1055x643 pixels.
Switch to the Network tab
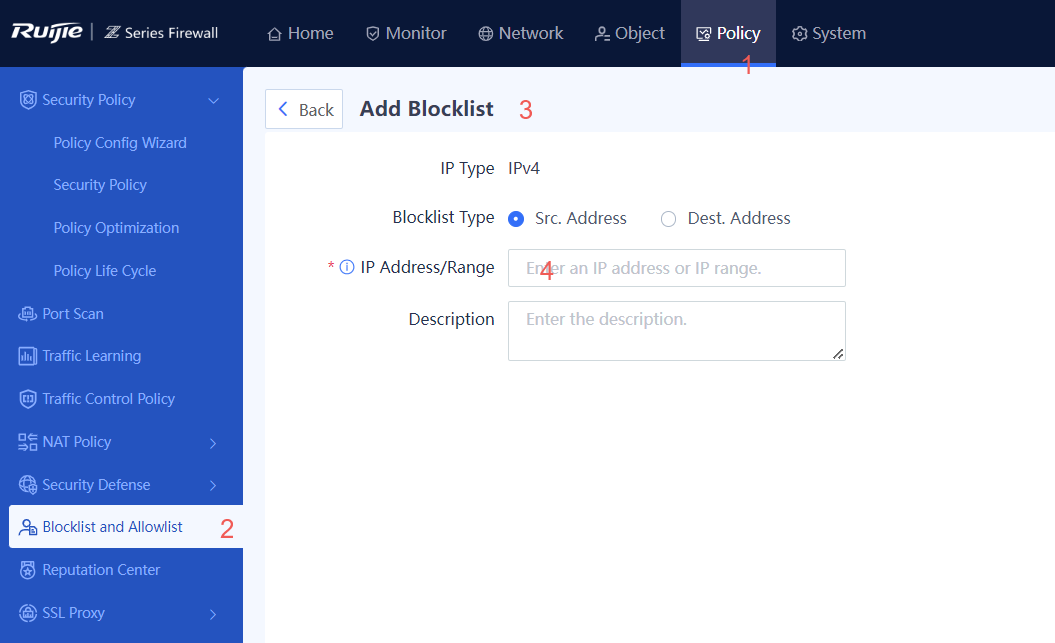(520, 34)
